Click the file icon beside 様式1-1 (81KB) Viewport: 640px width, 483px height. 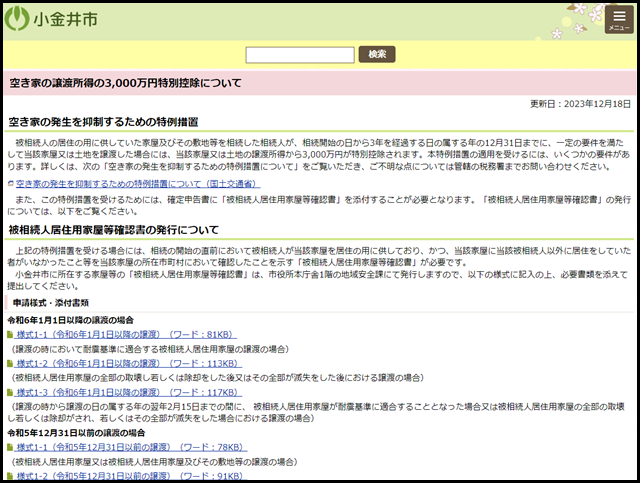(10, 334)
